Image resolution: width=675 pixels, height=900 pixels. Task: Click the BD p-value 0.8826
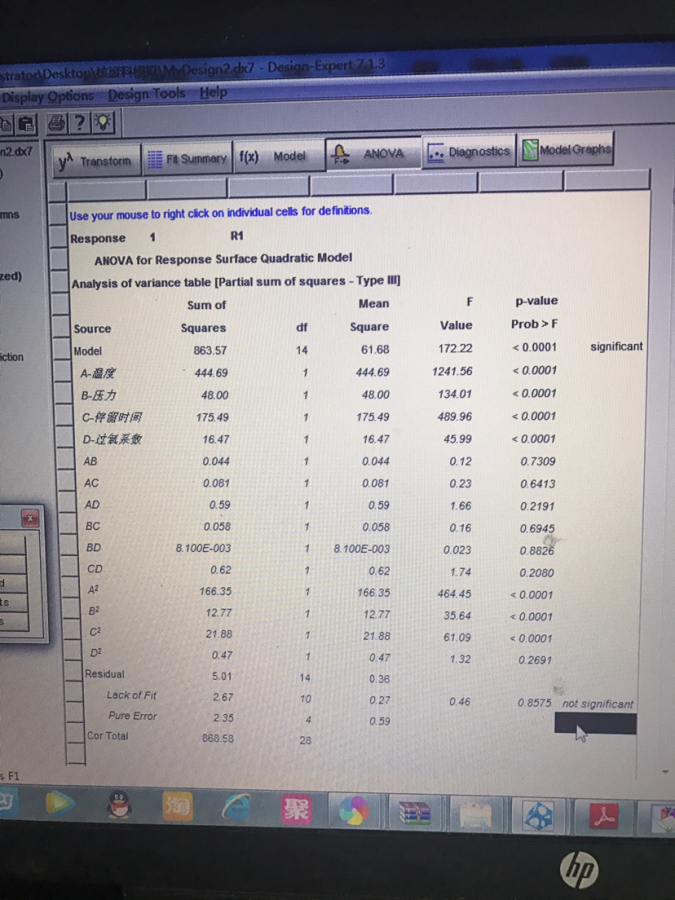pyautogui.click(x=537, y=551)
